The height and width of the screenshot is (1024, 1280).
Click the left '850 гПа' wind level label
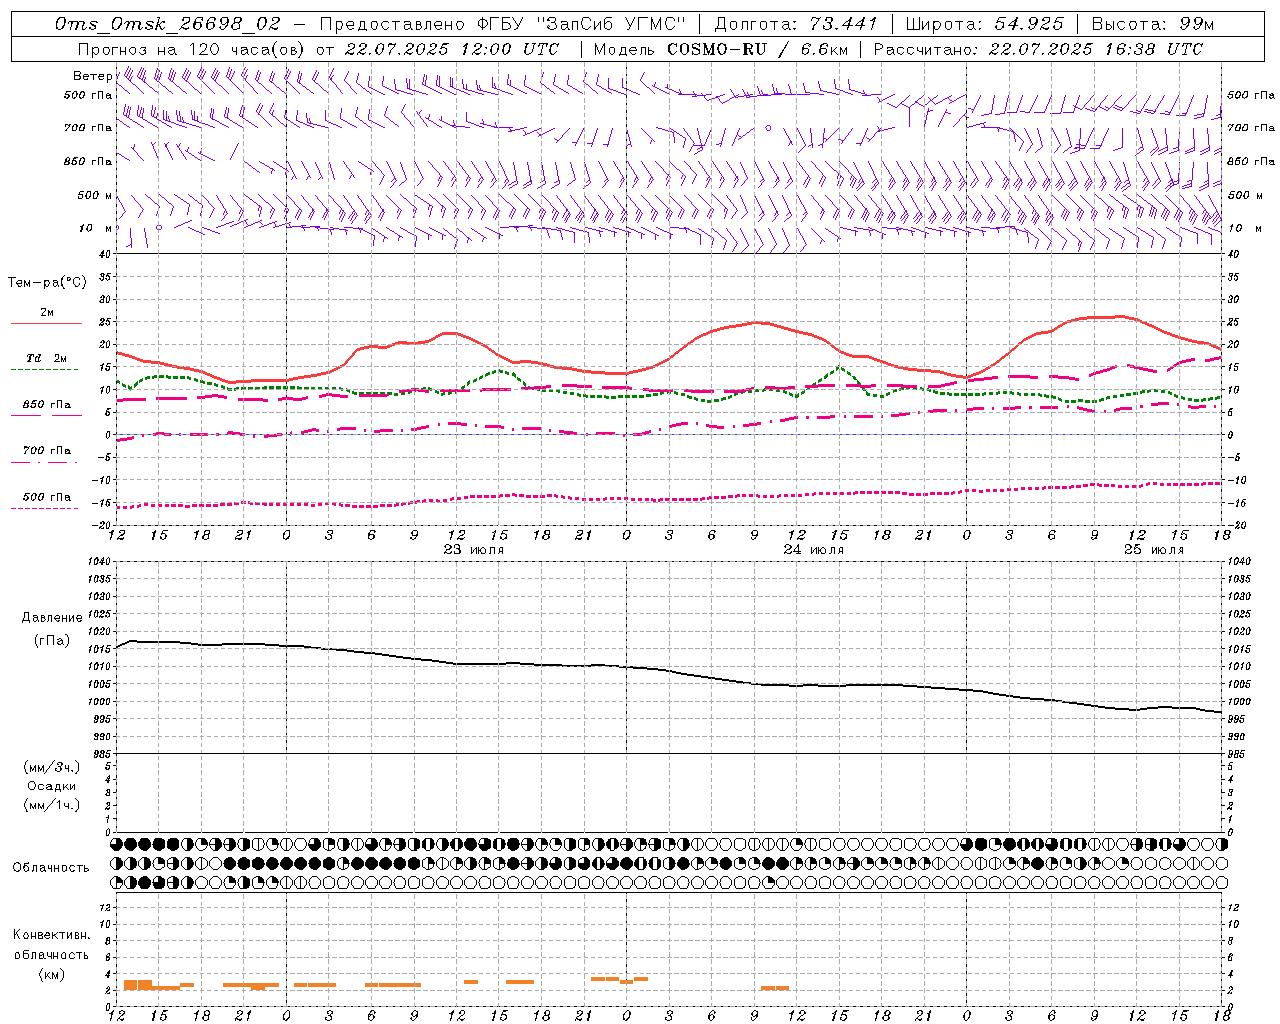tap(88, 161)
